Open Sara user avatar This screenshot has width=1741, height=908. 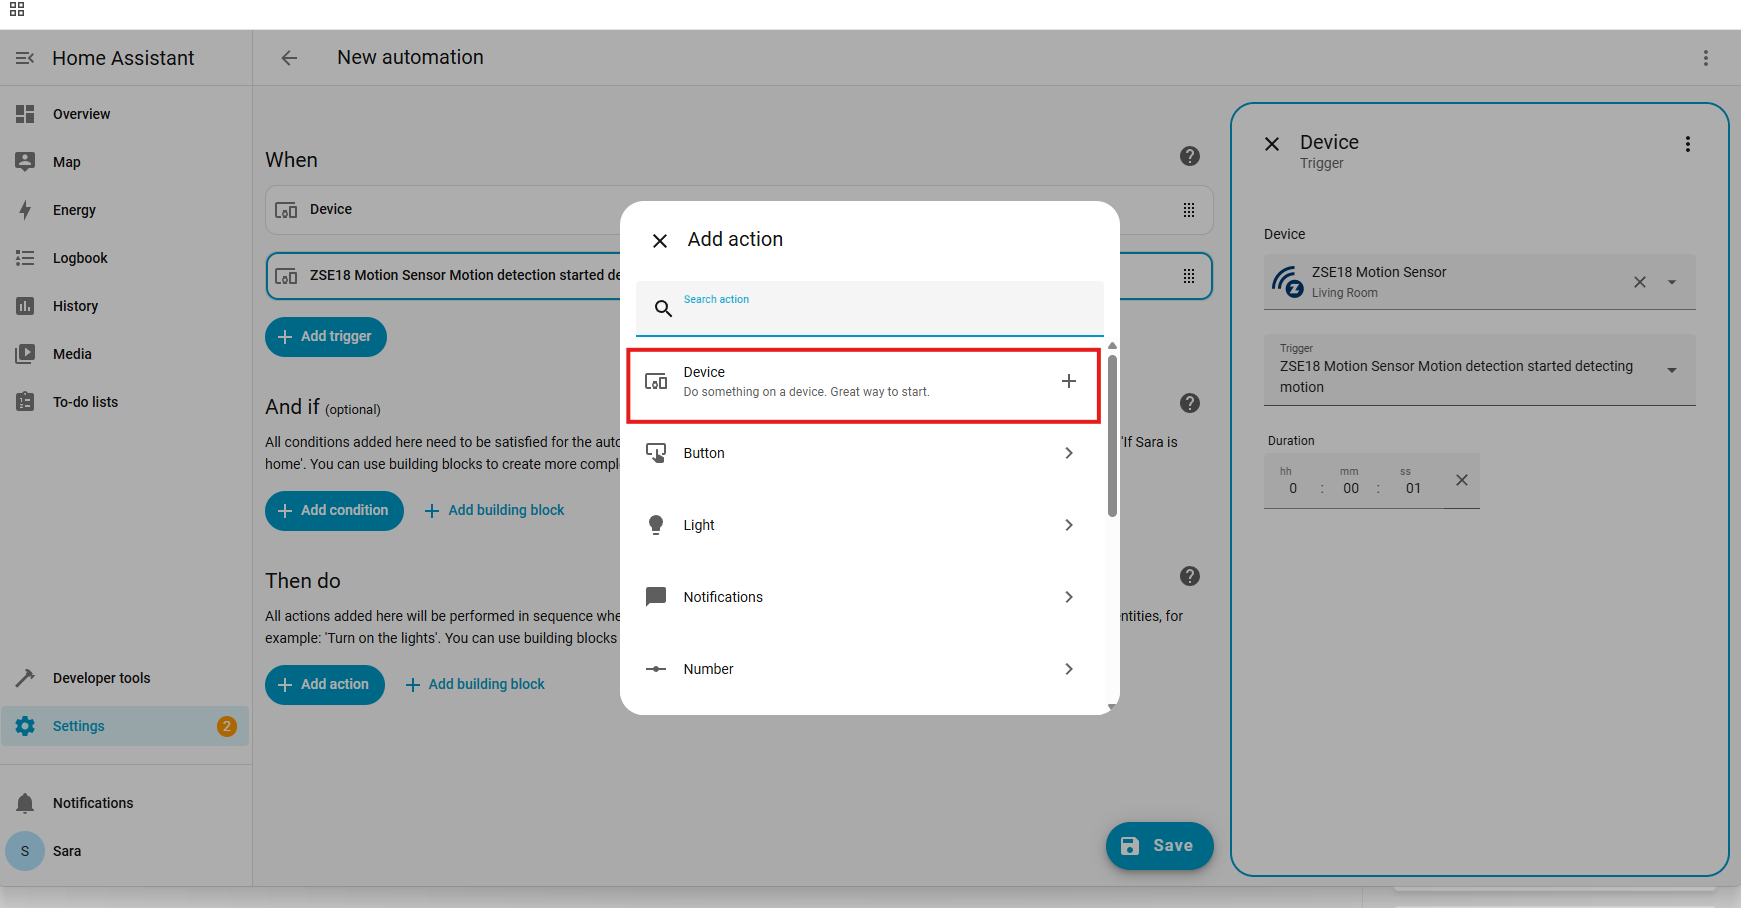25,851
